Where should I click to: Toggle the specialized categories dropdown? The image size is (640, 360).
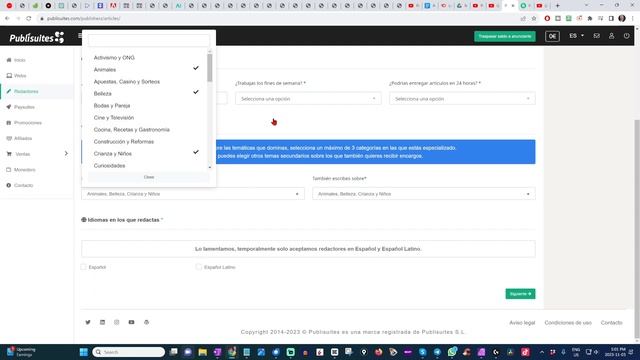tap(193, 194)
